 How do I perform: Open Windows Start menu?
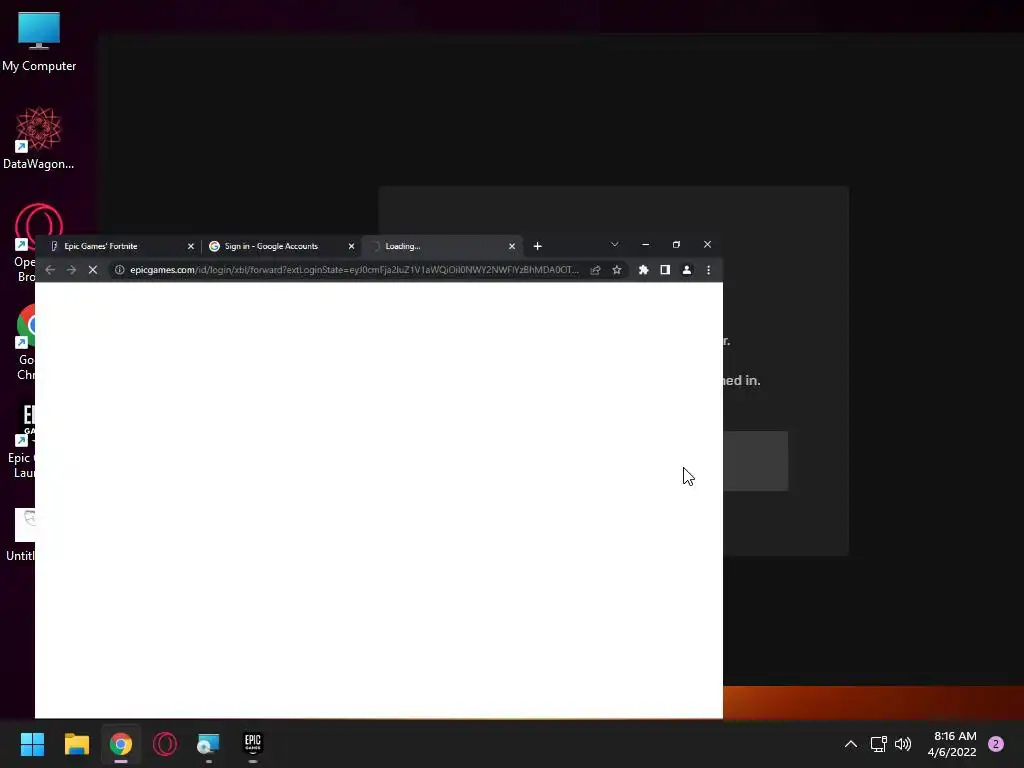32,744
